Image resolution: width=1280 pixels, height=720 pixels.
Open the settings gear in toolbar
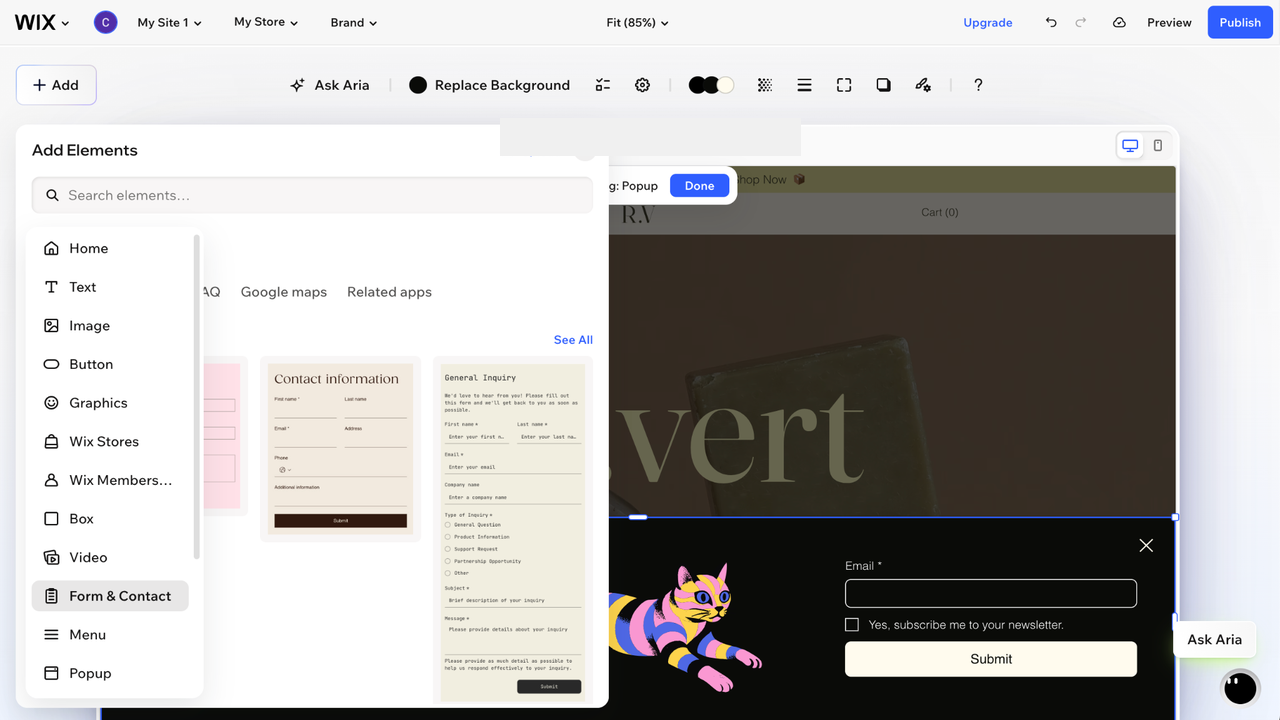(x=643, y=85)
